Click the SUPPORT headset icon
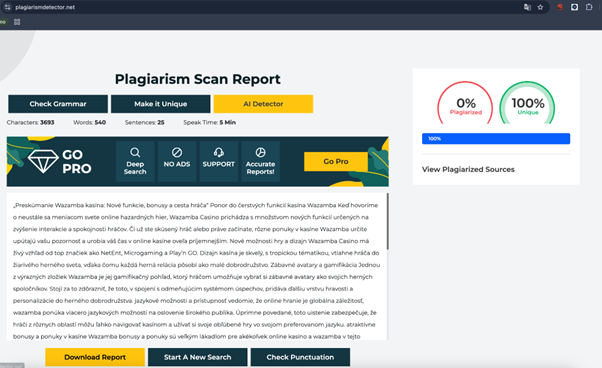 218,153
